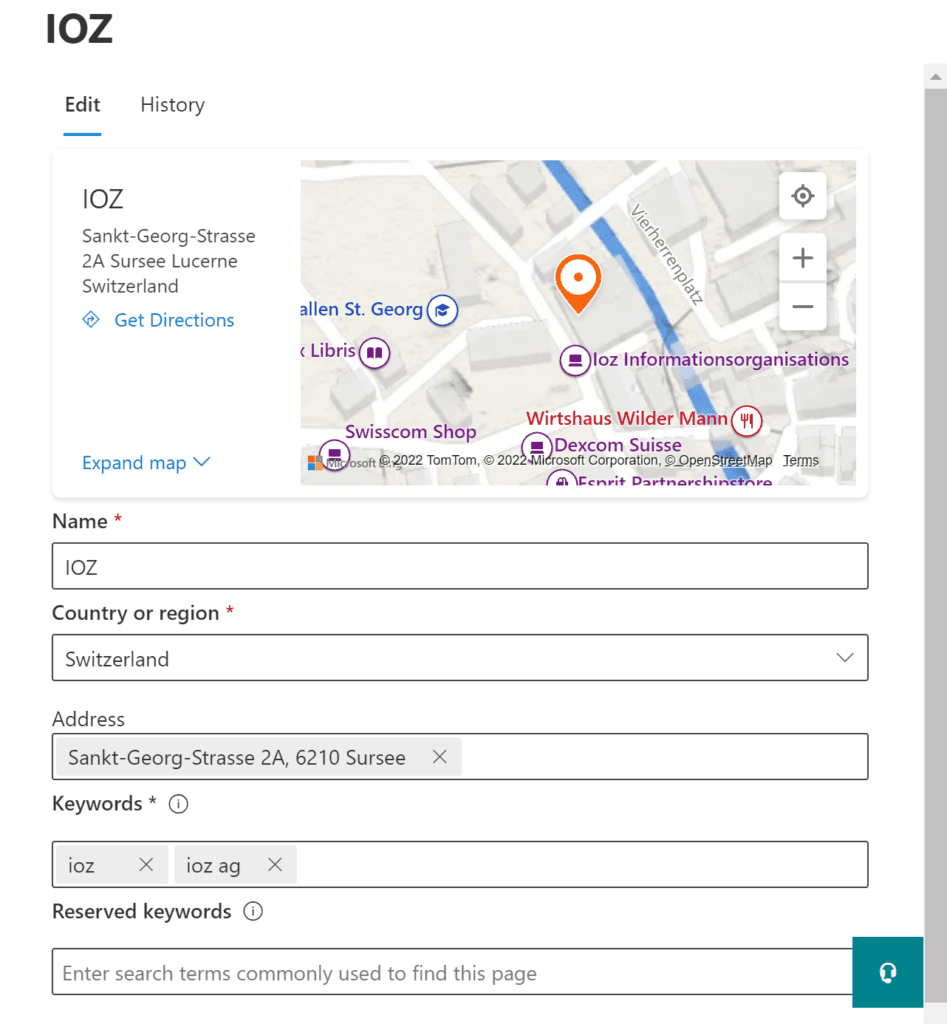Remove the 'ioz' keyword

click(x=146, y=865)
